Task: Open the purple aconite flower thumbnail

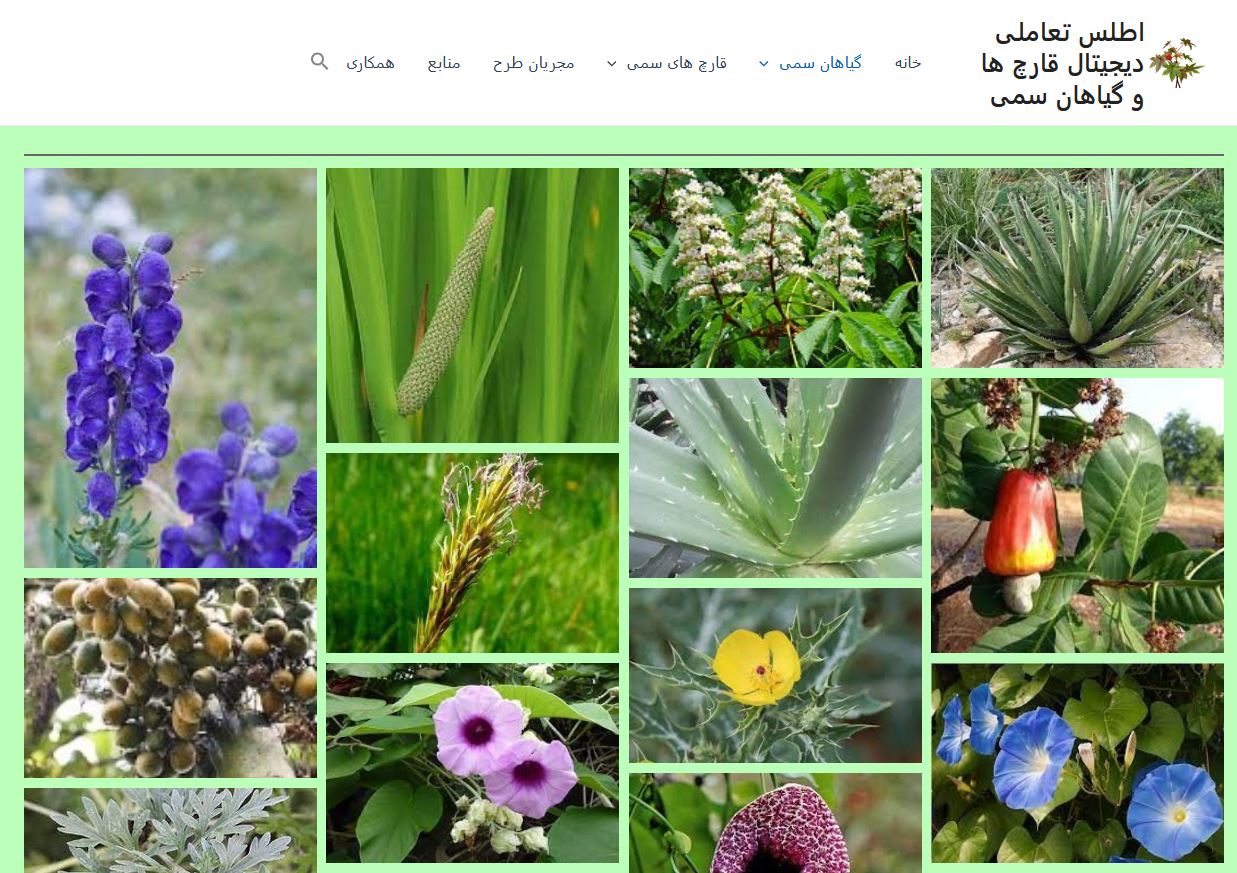Action: 170,368
